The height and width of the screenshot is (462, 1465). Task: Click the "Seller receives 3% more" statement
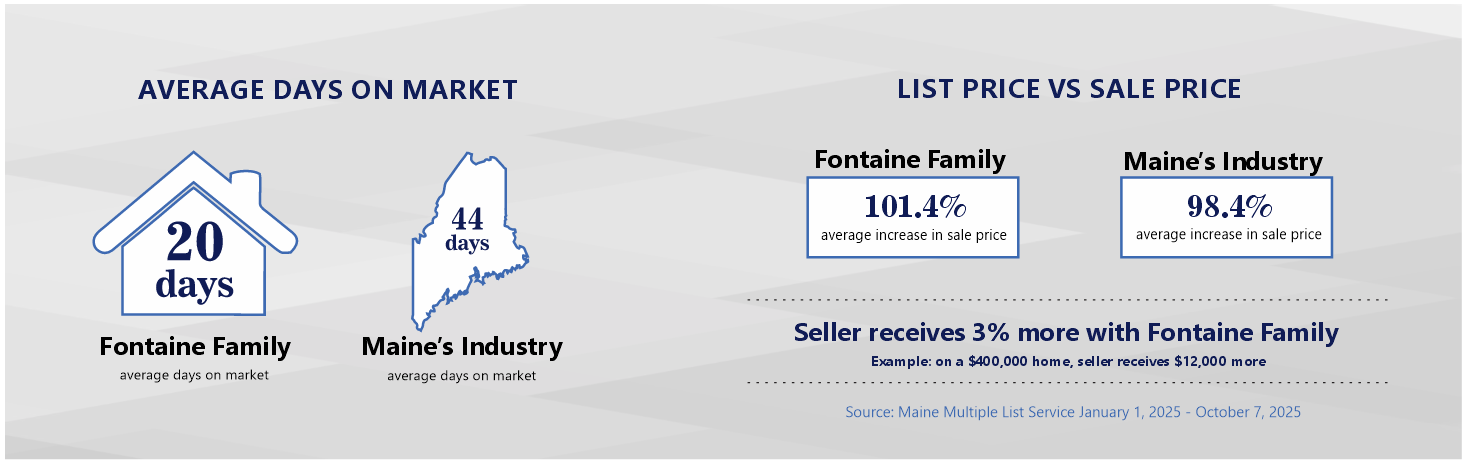point(1066,333)
